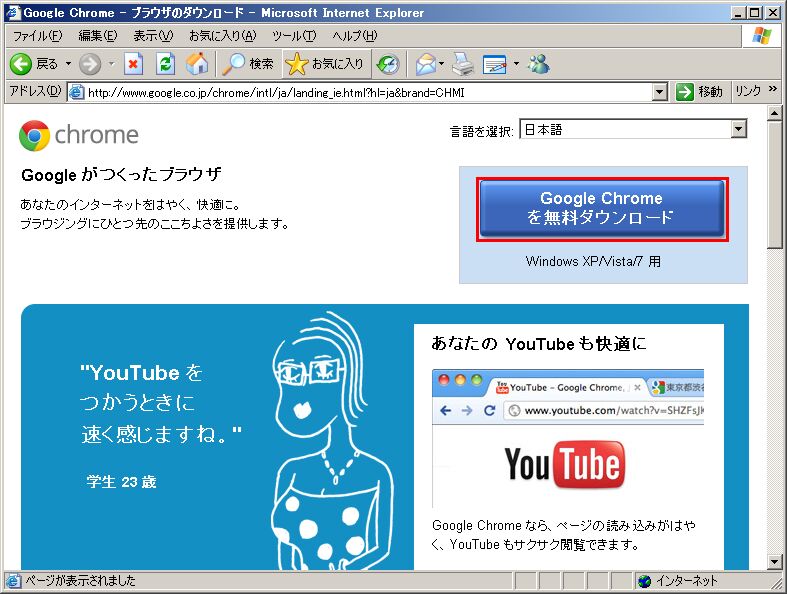The width and height of the screenshot is (787, 594).
Task: Click the Windows XP/Vista/7 用 text
Action: 593,262
